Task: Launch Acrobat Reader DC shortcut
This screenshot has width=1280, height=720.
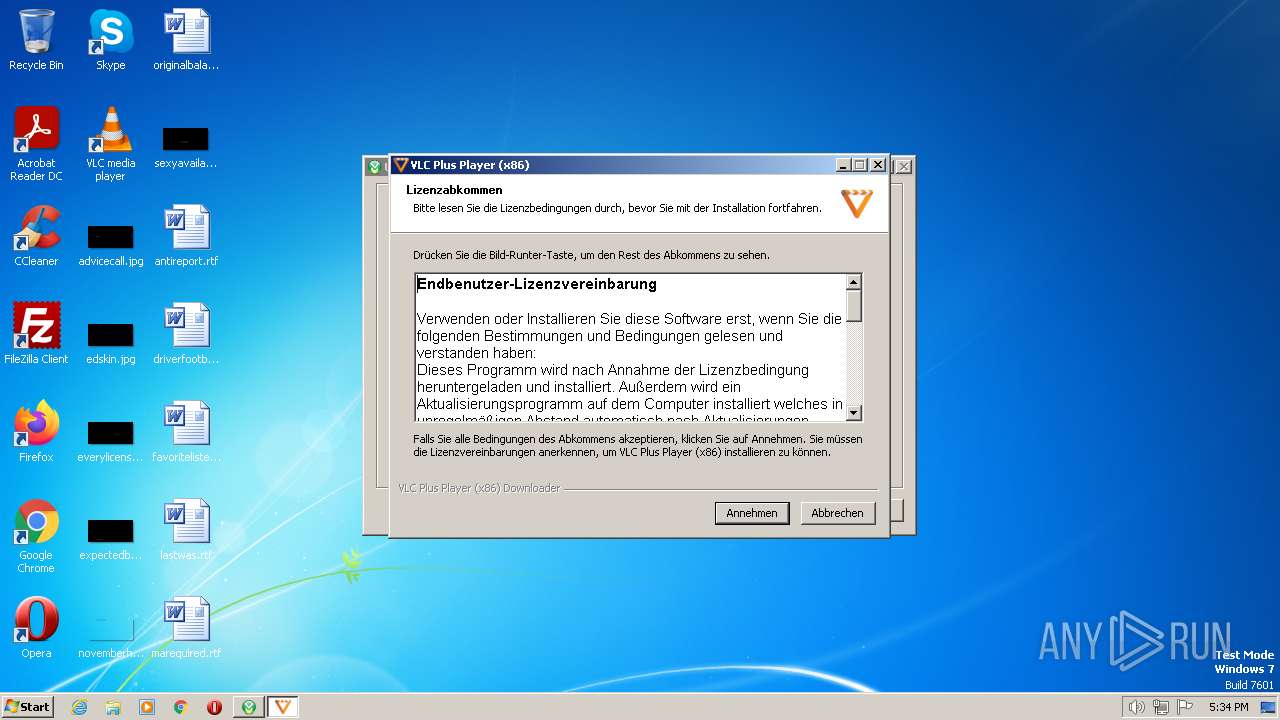Action: [x=36, y=144]
